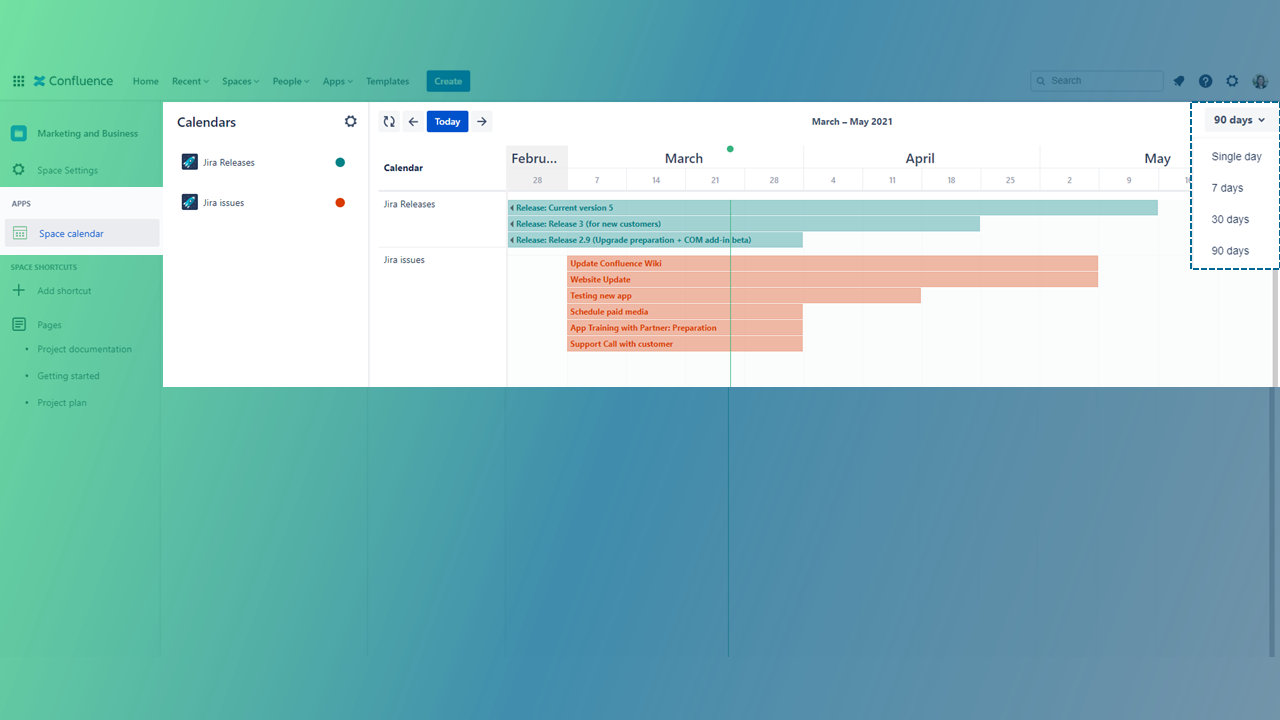
Task: Open calendar settings via the gear icon
Action: tap(350, 121)
